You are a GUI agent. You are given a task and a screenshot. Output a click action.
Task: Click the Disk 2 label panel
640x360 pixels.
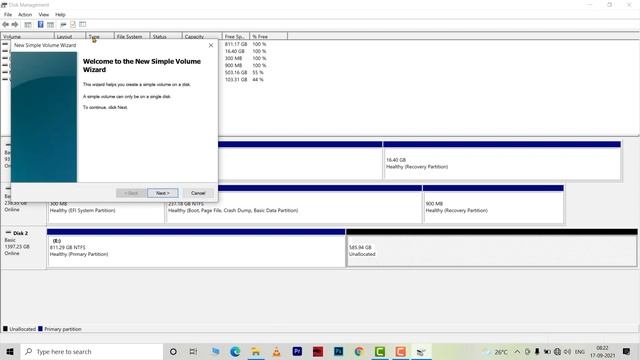pos(23,248)
